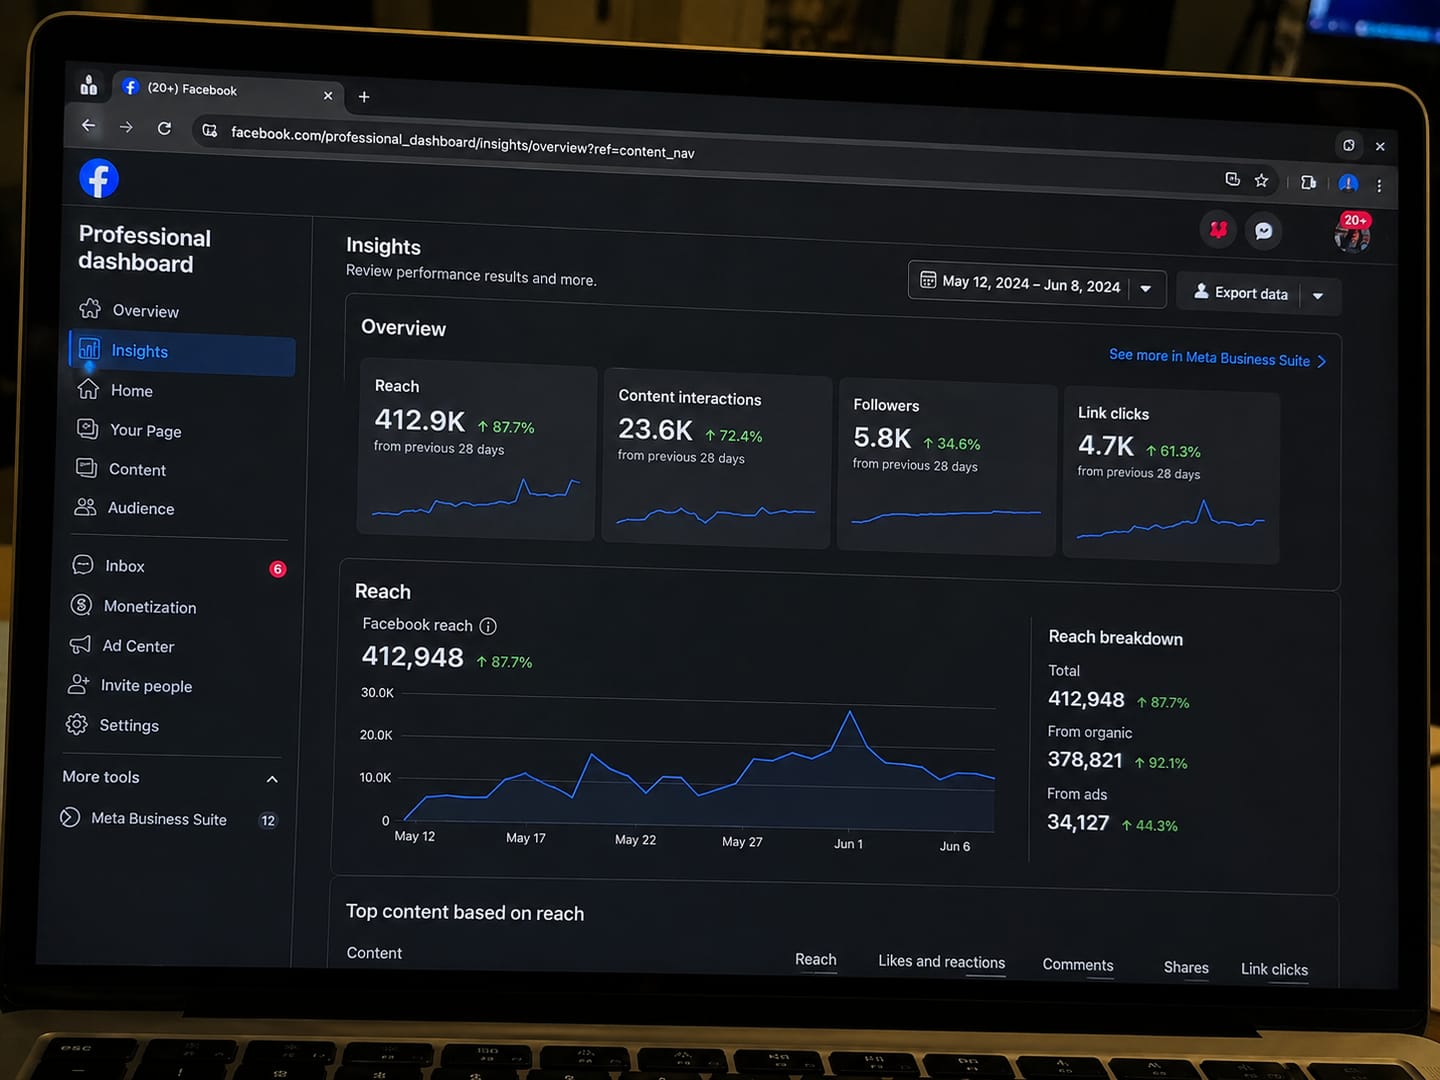
Task: Click the Facebook logo icon
Action: pyautogui.click(x=98, y=178)
